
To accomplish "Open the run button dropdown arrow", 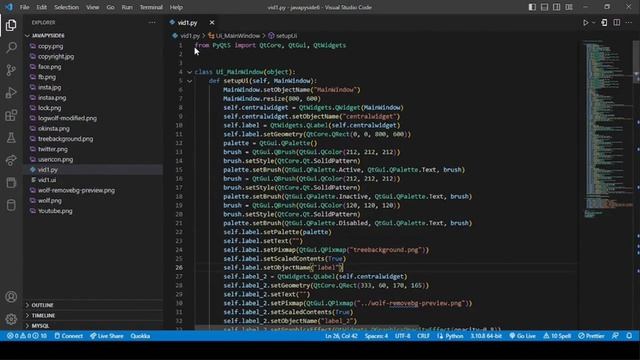I will click(593, 23).
